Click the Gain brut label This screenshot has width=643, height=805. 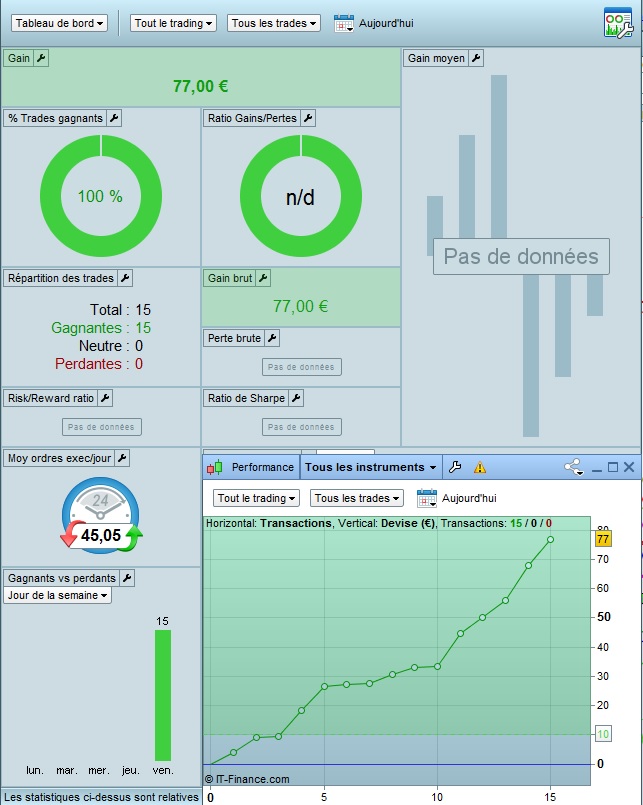pos(230,278)
